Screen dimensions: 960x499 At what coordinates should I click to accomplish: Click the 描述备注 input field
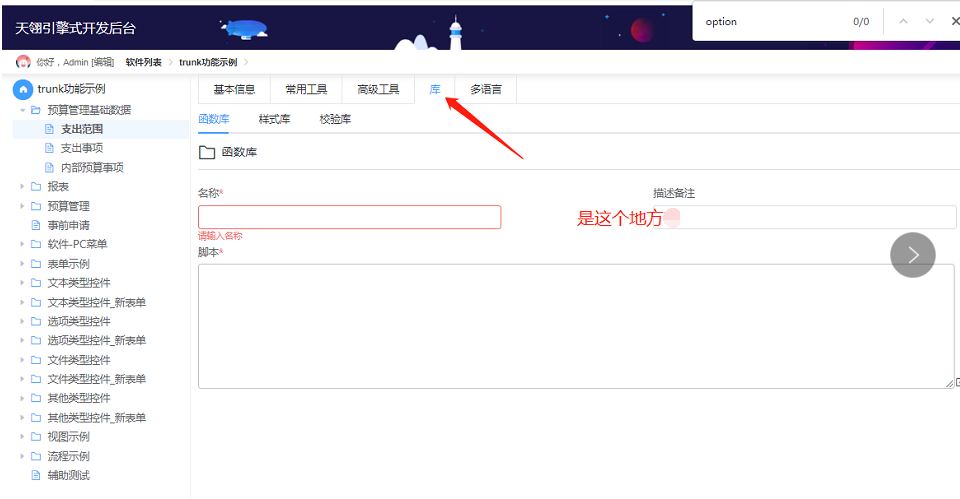pyautogui.click(x=805, y=217)
